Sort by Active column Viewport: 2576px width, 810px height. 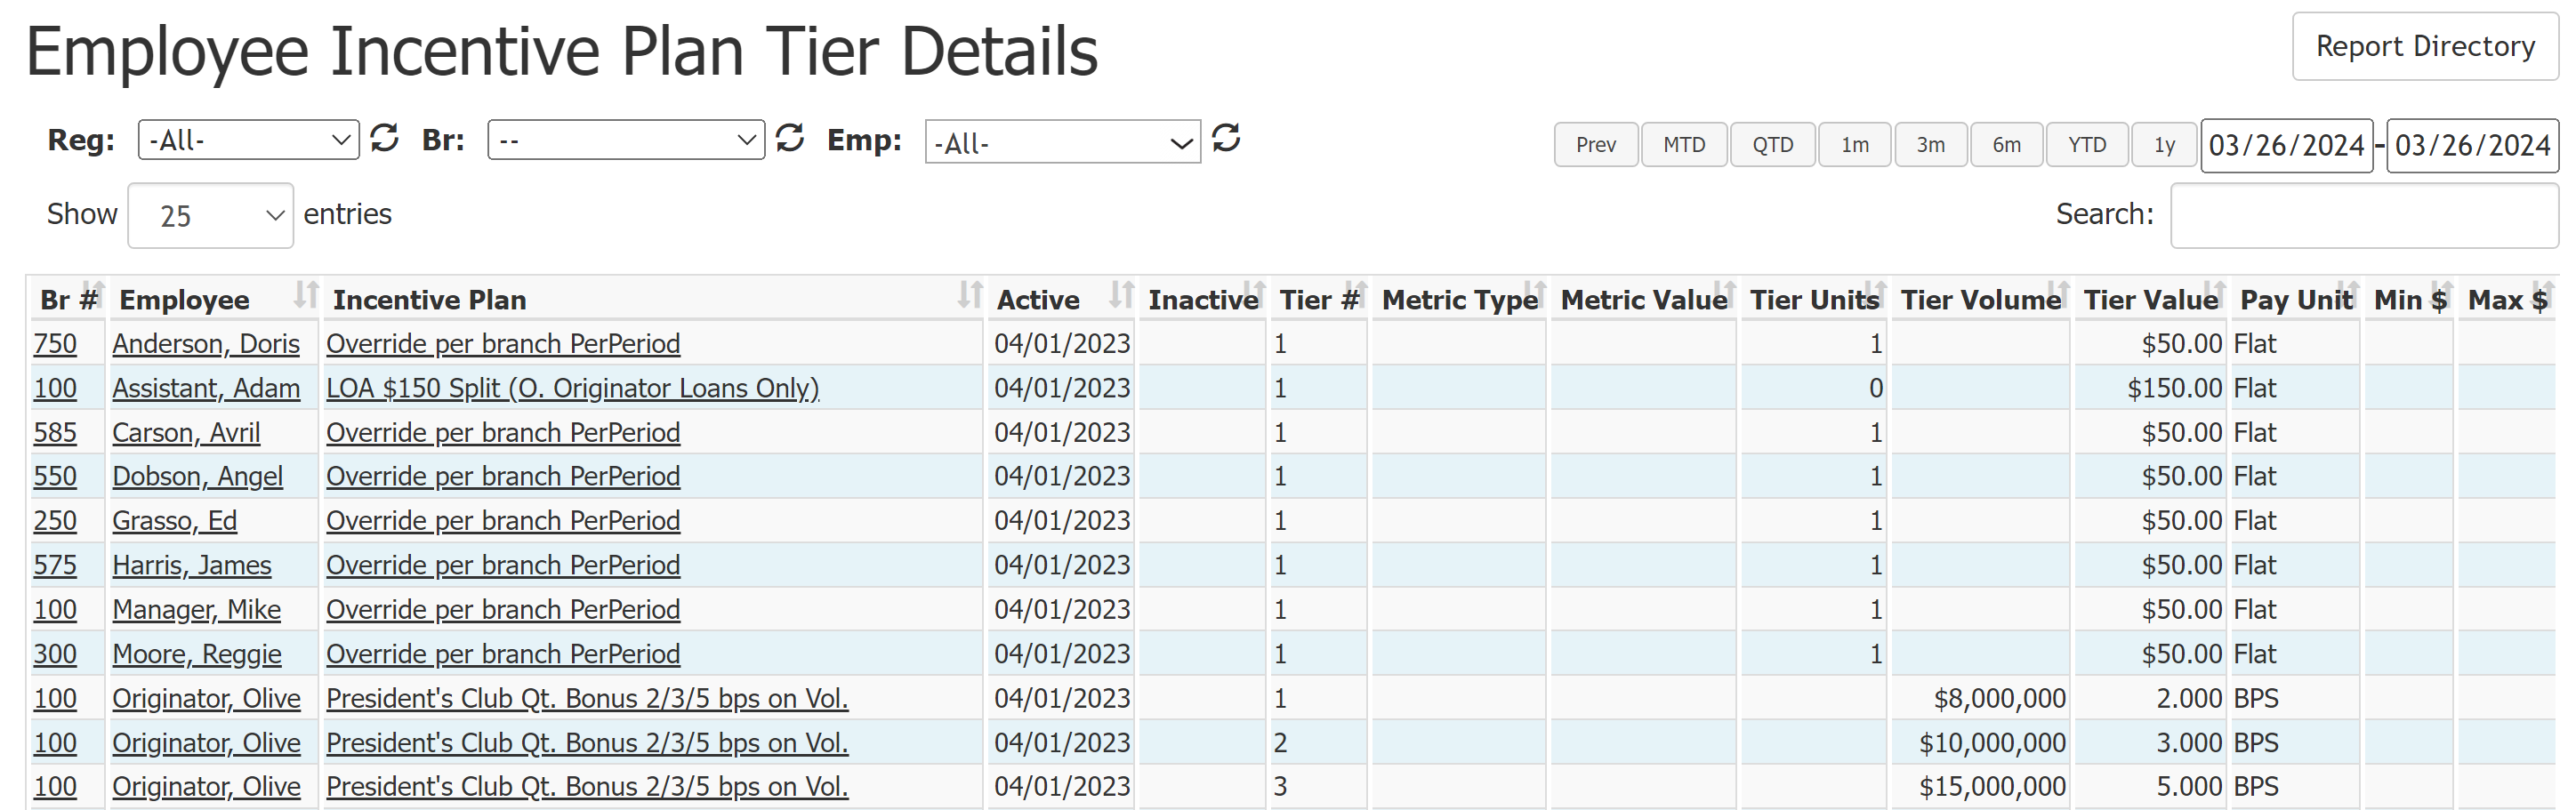pos(1062,298)
